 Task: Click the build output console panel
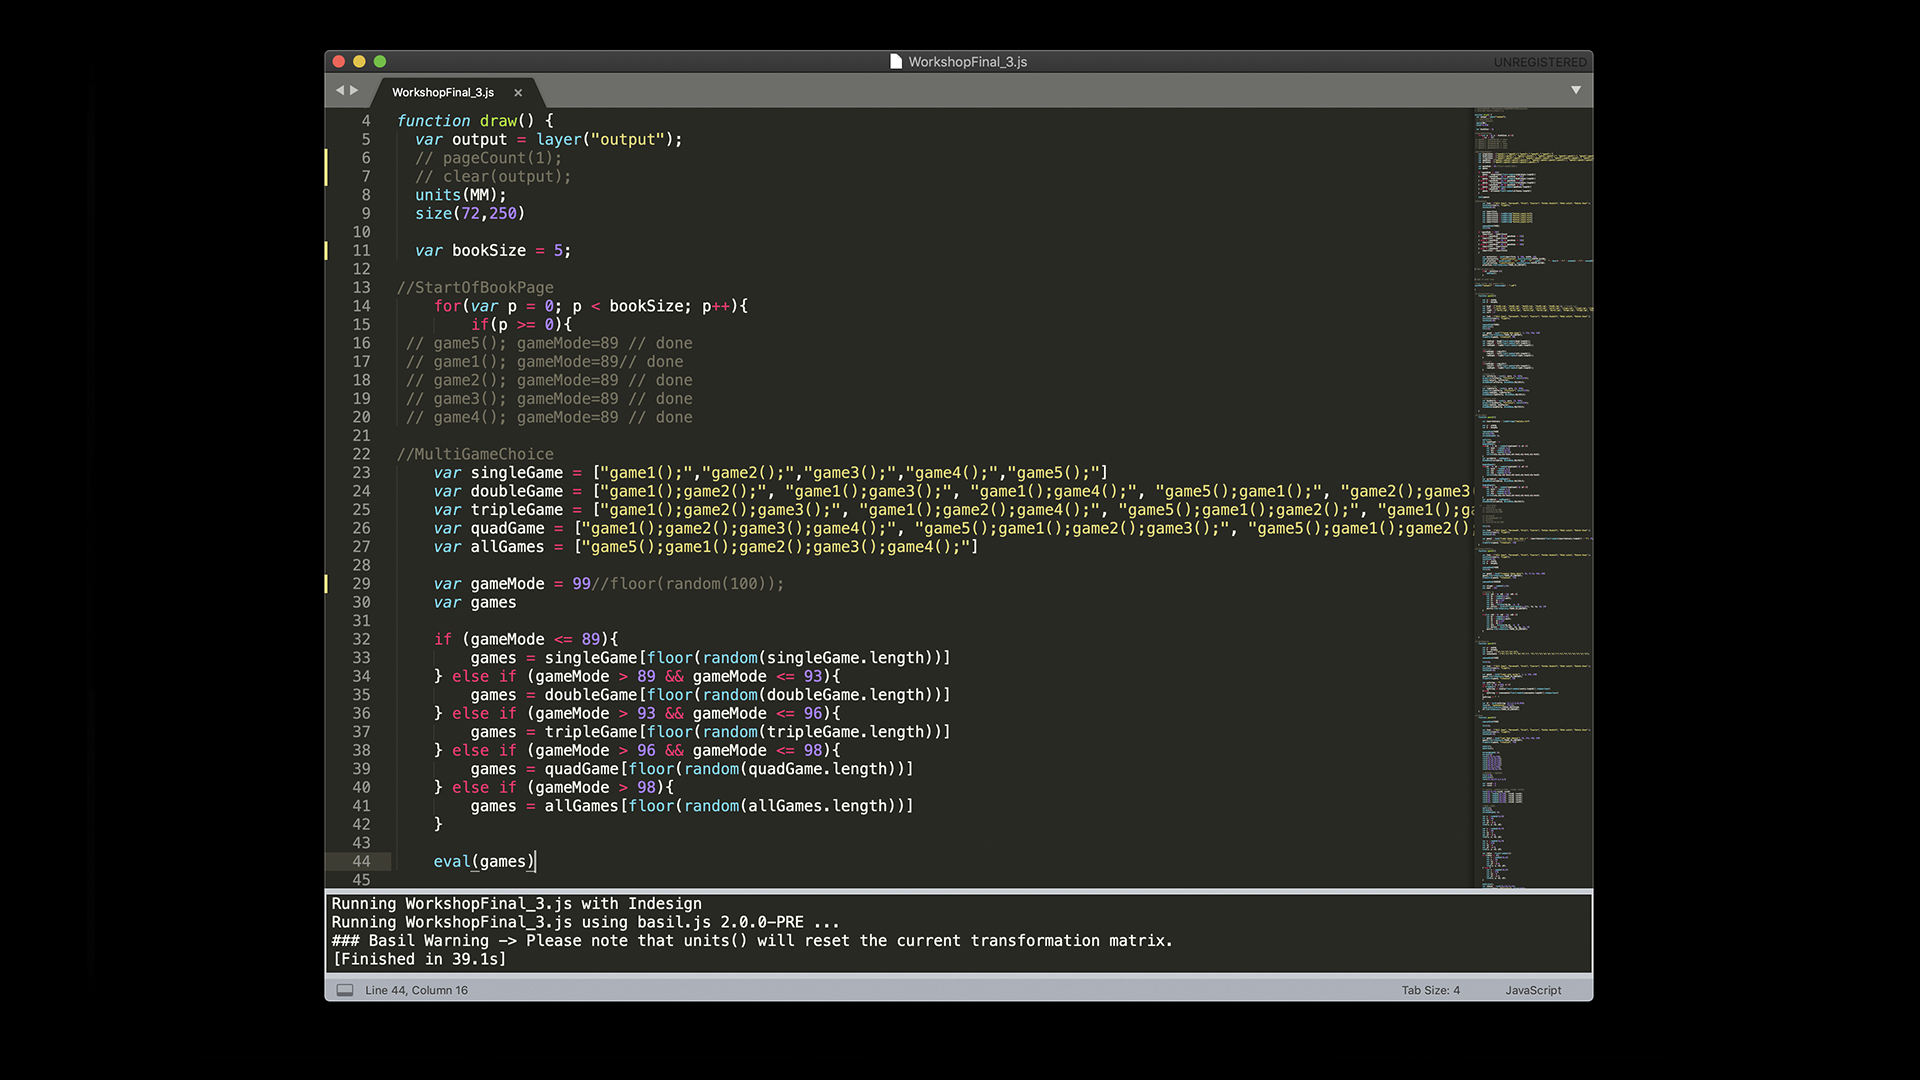point(958,931)
